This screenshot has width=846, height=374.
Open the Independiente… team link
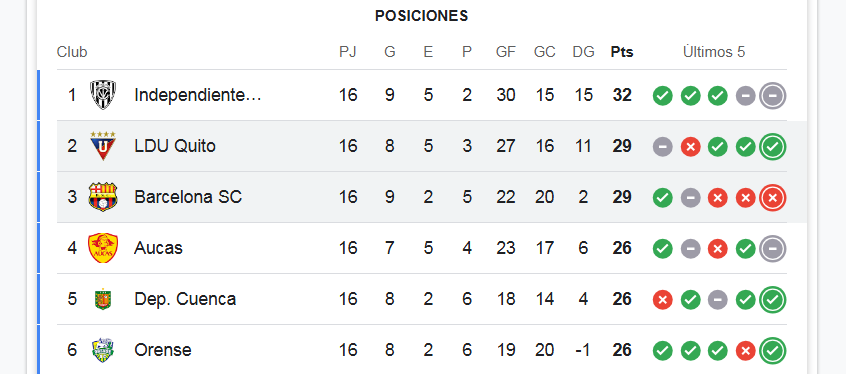[197, 95]
